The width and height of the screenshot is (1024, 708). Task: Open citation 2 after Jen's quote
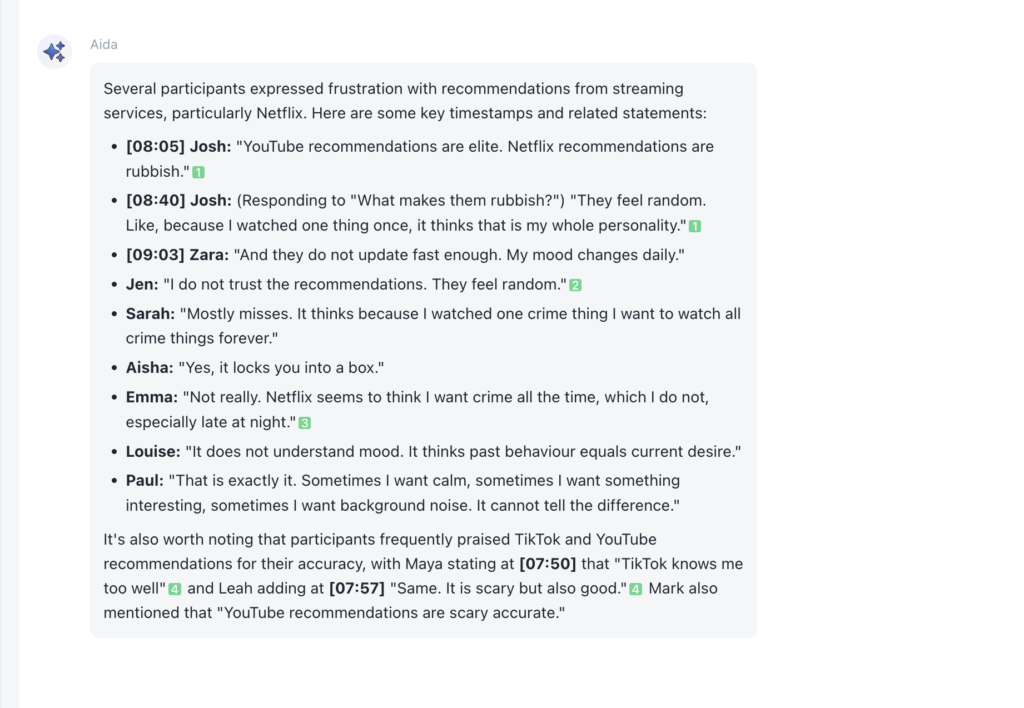click(575, 286)
